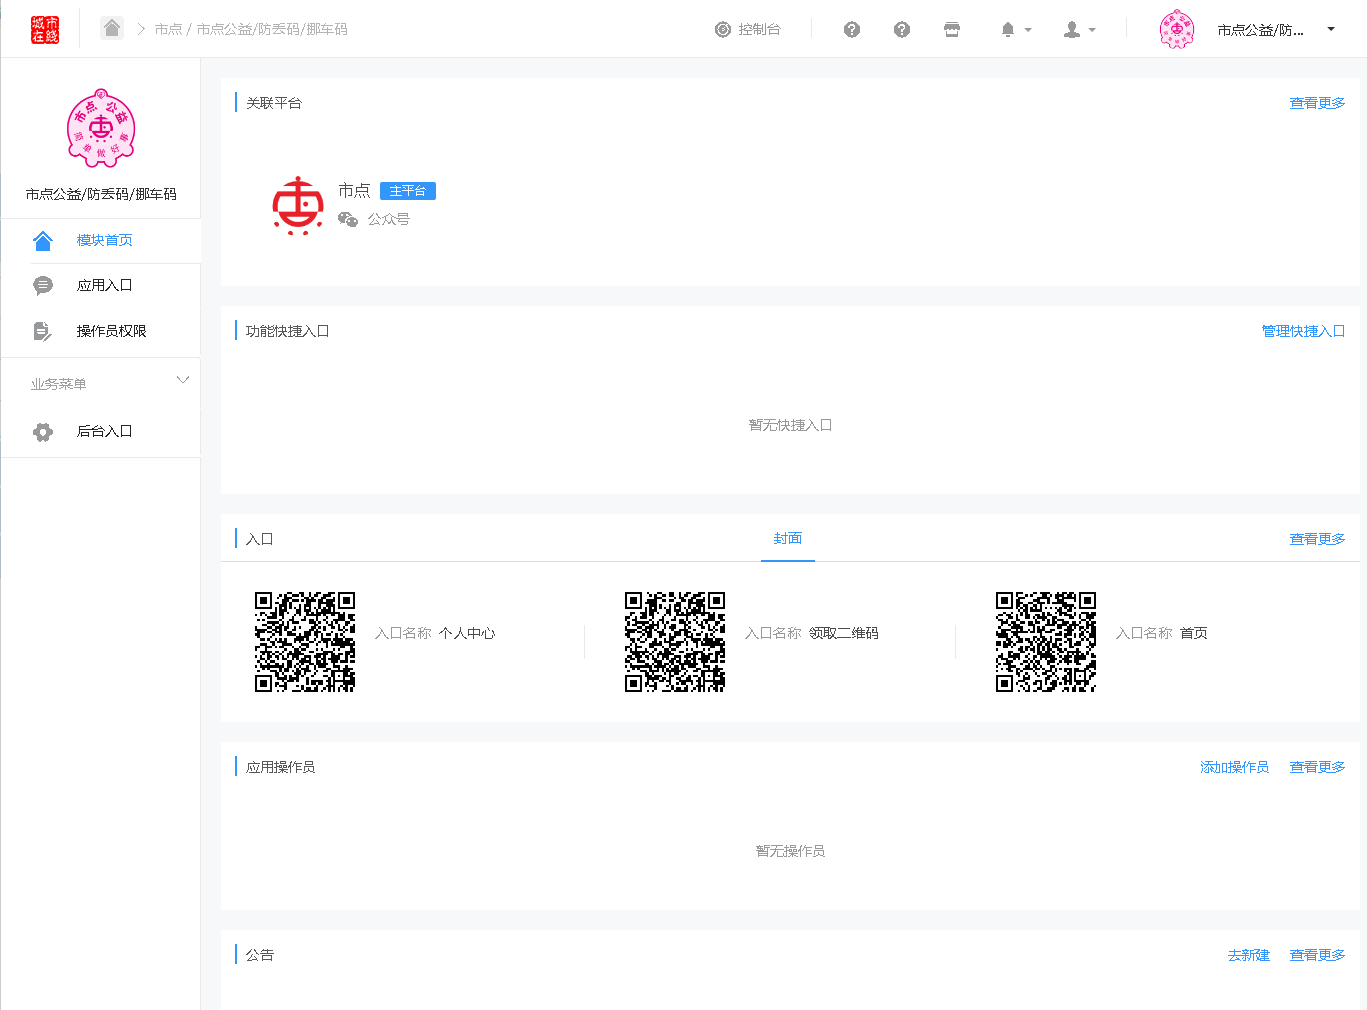The height and width of the screenshot is (1010, 1367).
Task: Click 查看更多 in 公告 section
Action: [x=1317, y=955]
